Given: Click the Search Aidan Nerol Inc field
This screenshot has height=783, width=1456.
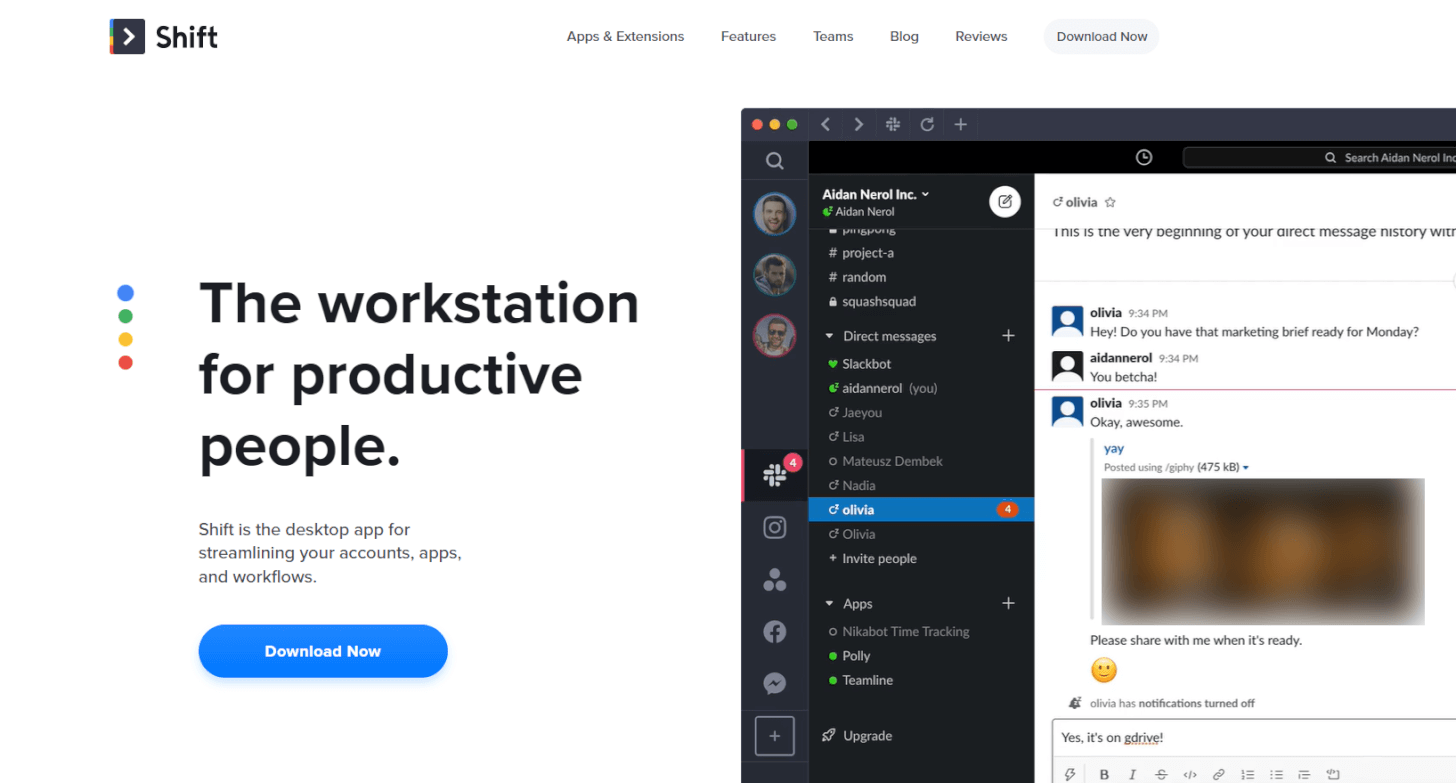Looking at the screenshot, I should (1319, 157).
